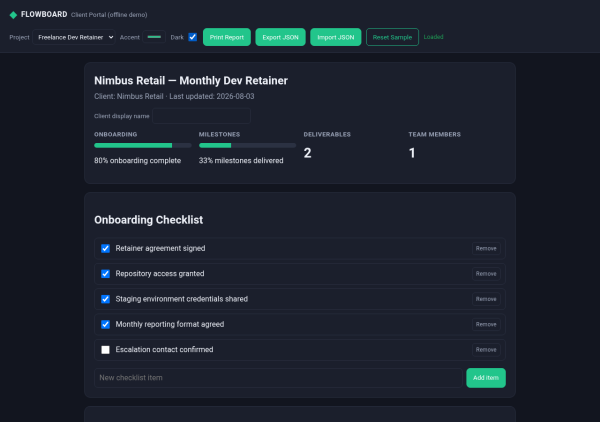The height and width of the screenshot is (422, 600).
Task: Uncheck Retainer agreement signed checkbox
Action: (105, 249)
